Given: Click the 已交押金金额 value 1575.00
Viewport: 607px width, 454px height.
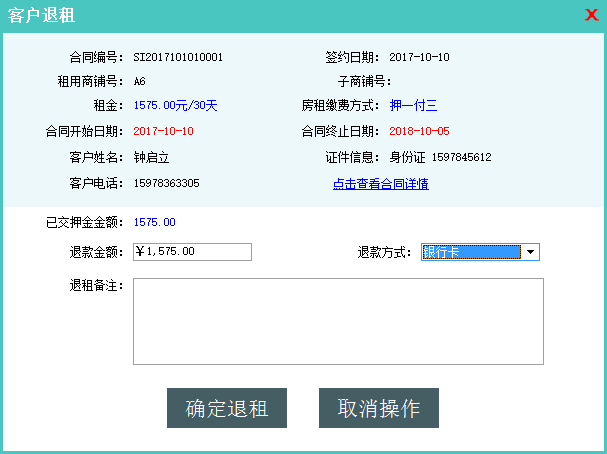Looking at the screenshot, I should [x=154, y=222].
